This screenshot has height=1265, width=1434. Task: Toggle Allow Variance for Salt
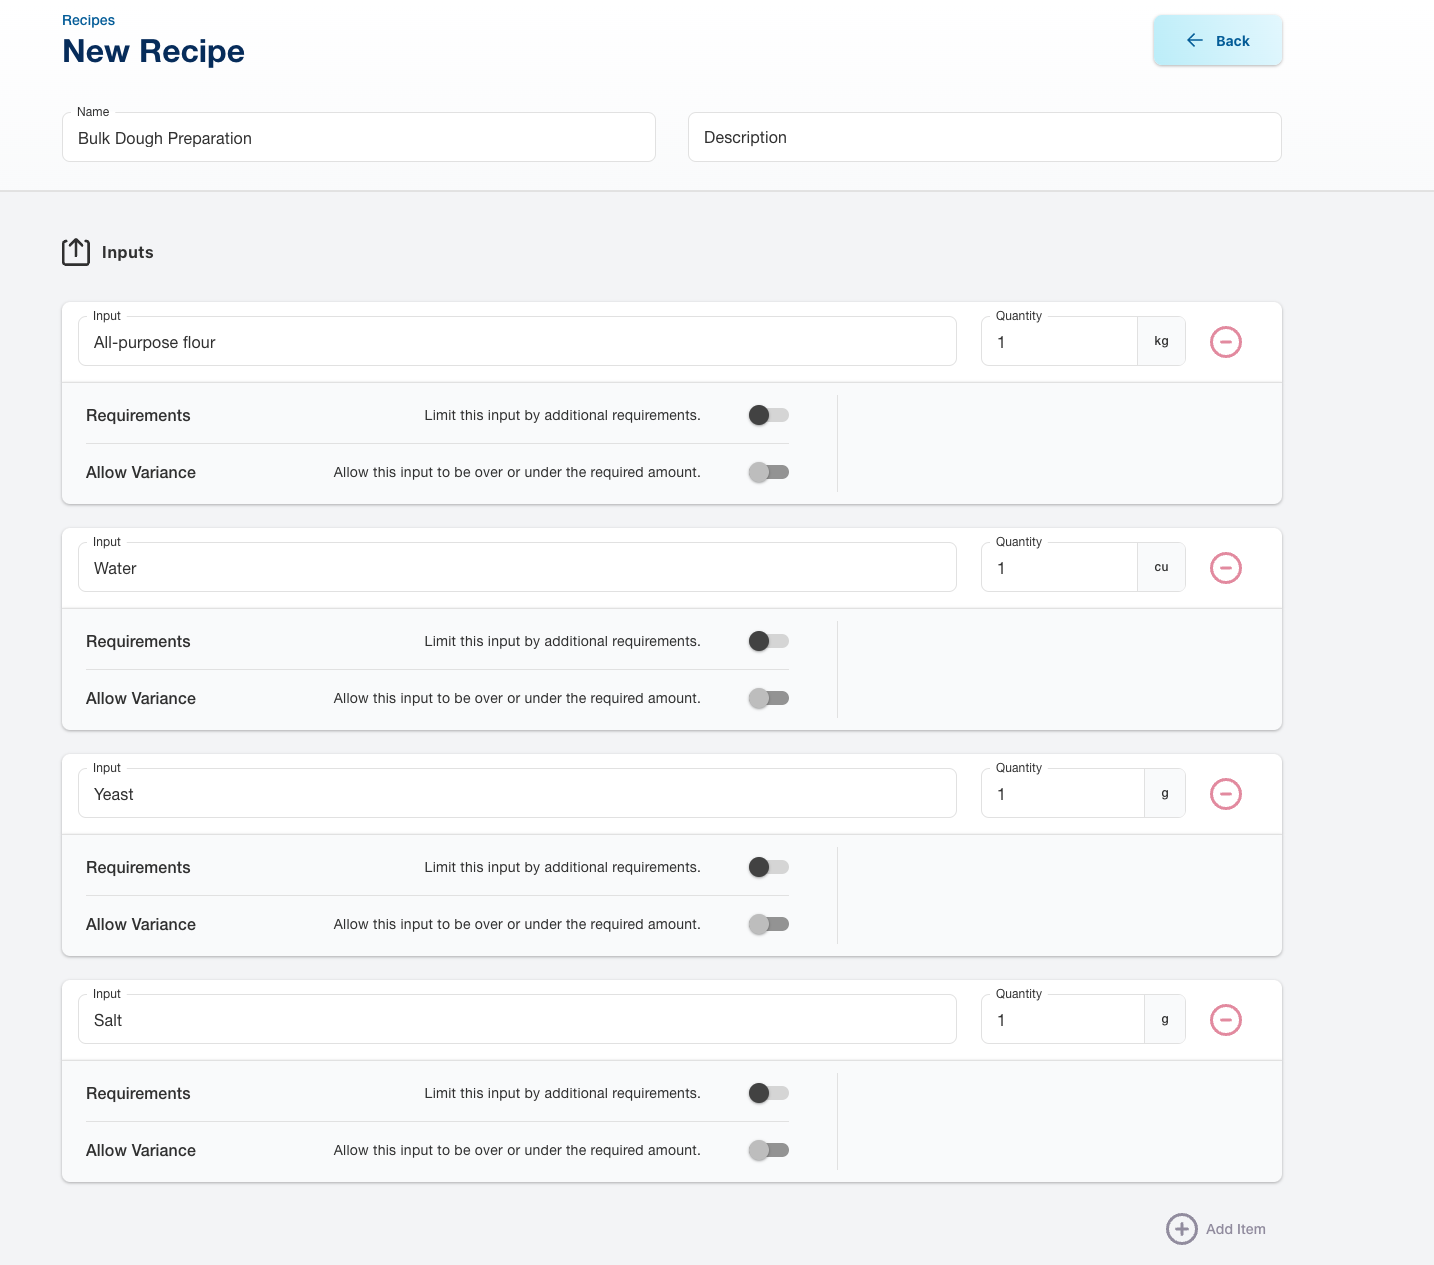pos(768,1150)
